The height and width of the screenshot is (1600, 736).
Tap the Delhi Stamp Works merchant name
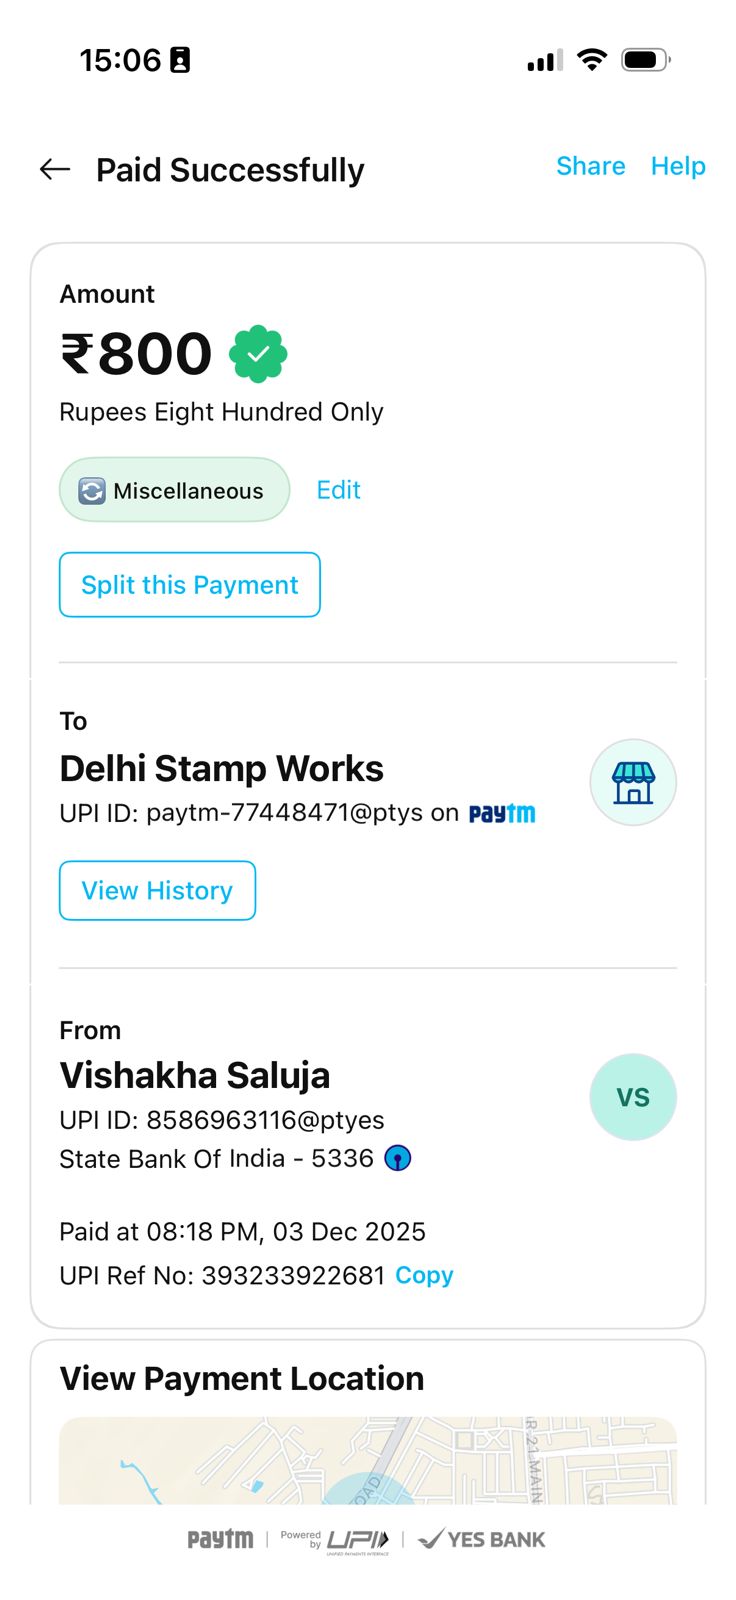pyautogui.click(x=221, y=769)
